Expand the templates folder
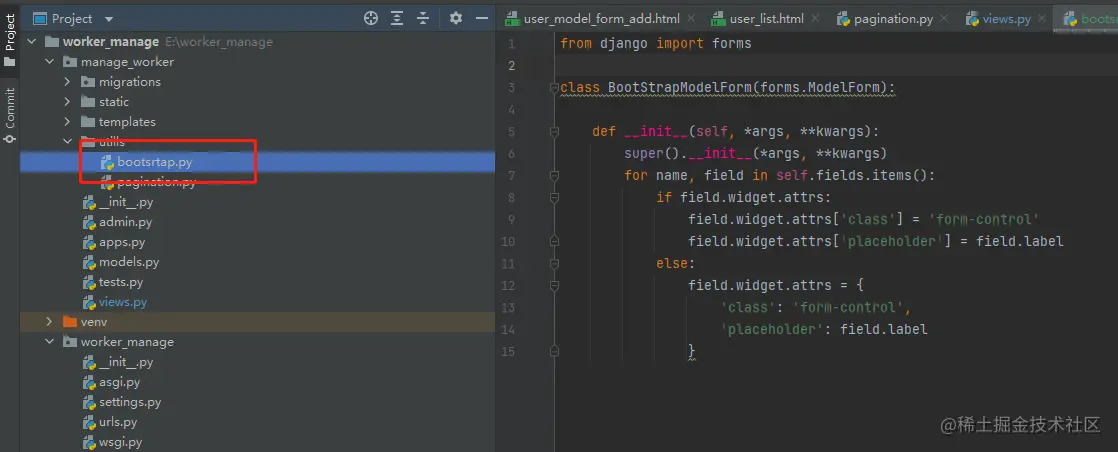 click(67, 122)
